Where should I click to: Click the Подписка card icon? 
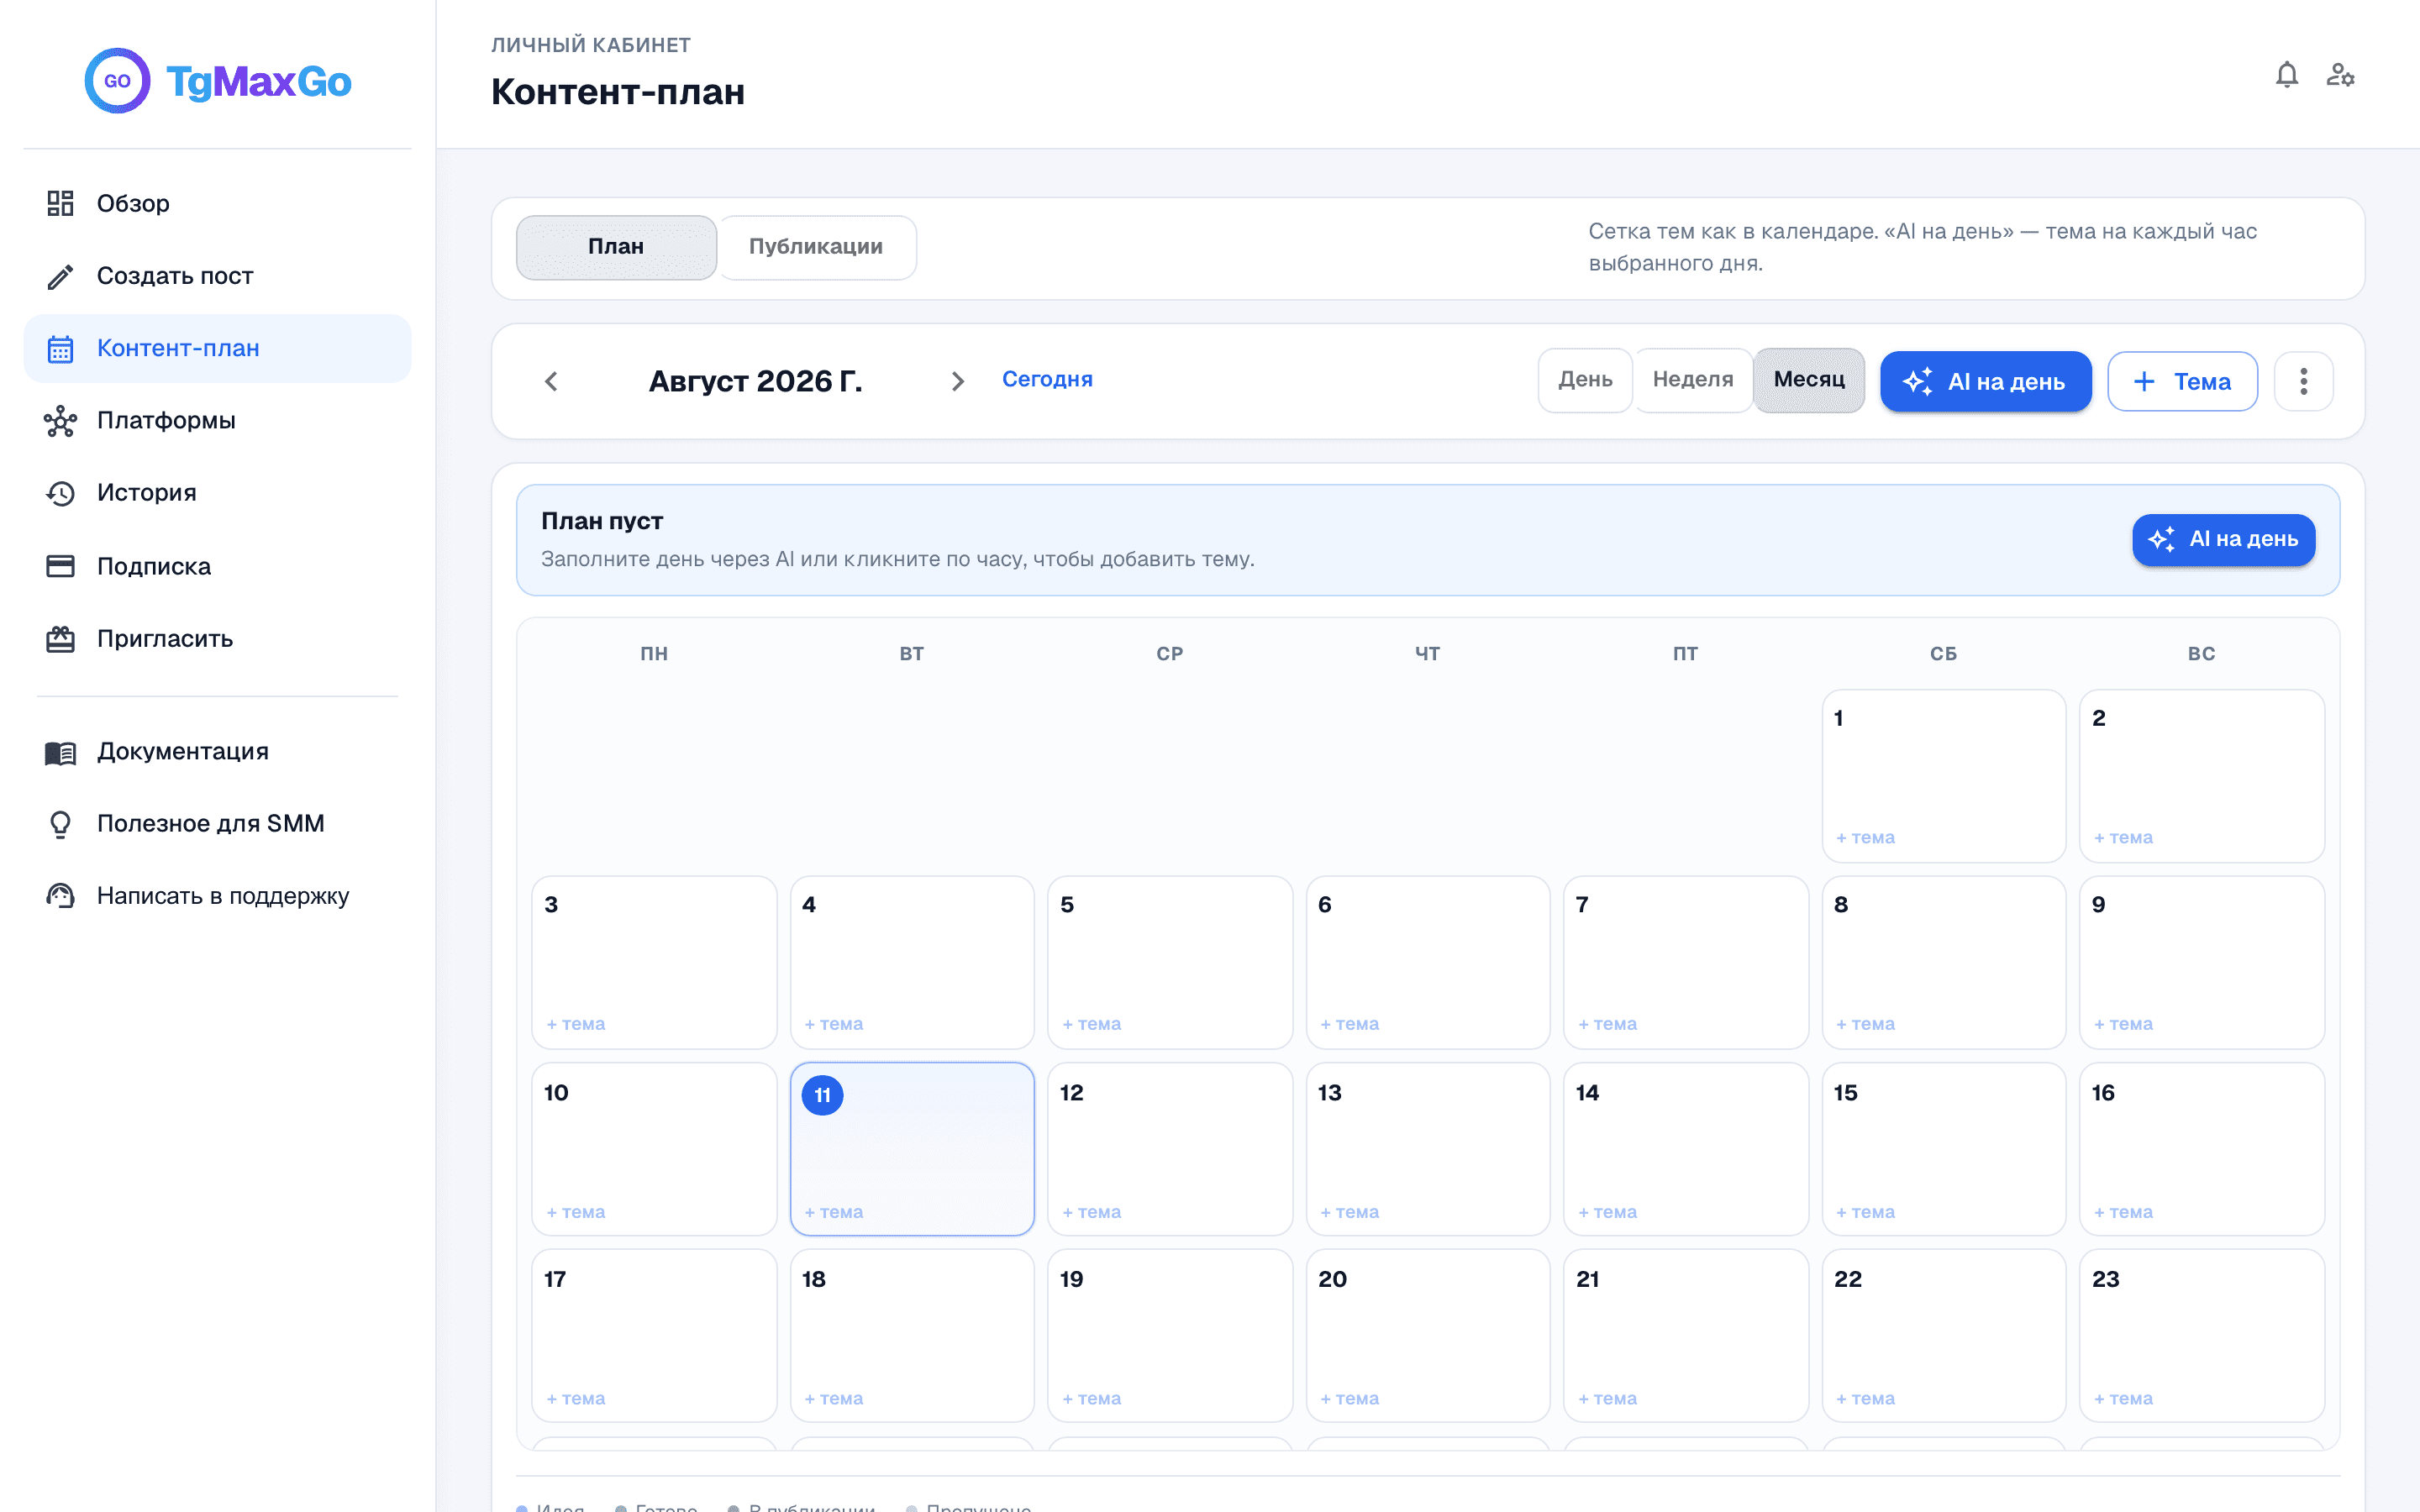pos(60,566)
